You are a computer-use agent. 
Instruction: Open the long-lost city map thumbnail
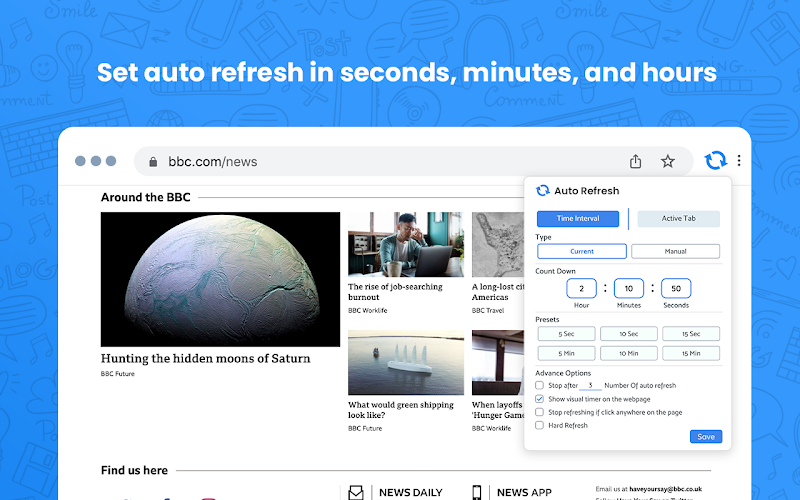pyautogui.click(x=498, y=244)
